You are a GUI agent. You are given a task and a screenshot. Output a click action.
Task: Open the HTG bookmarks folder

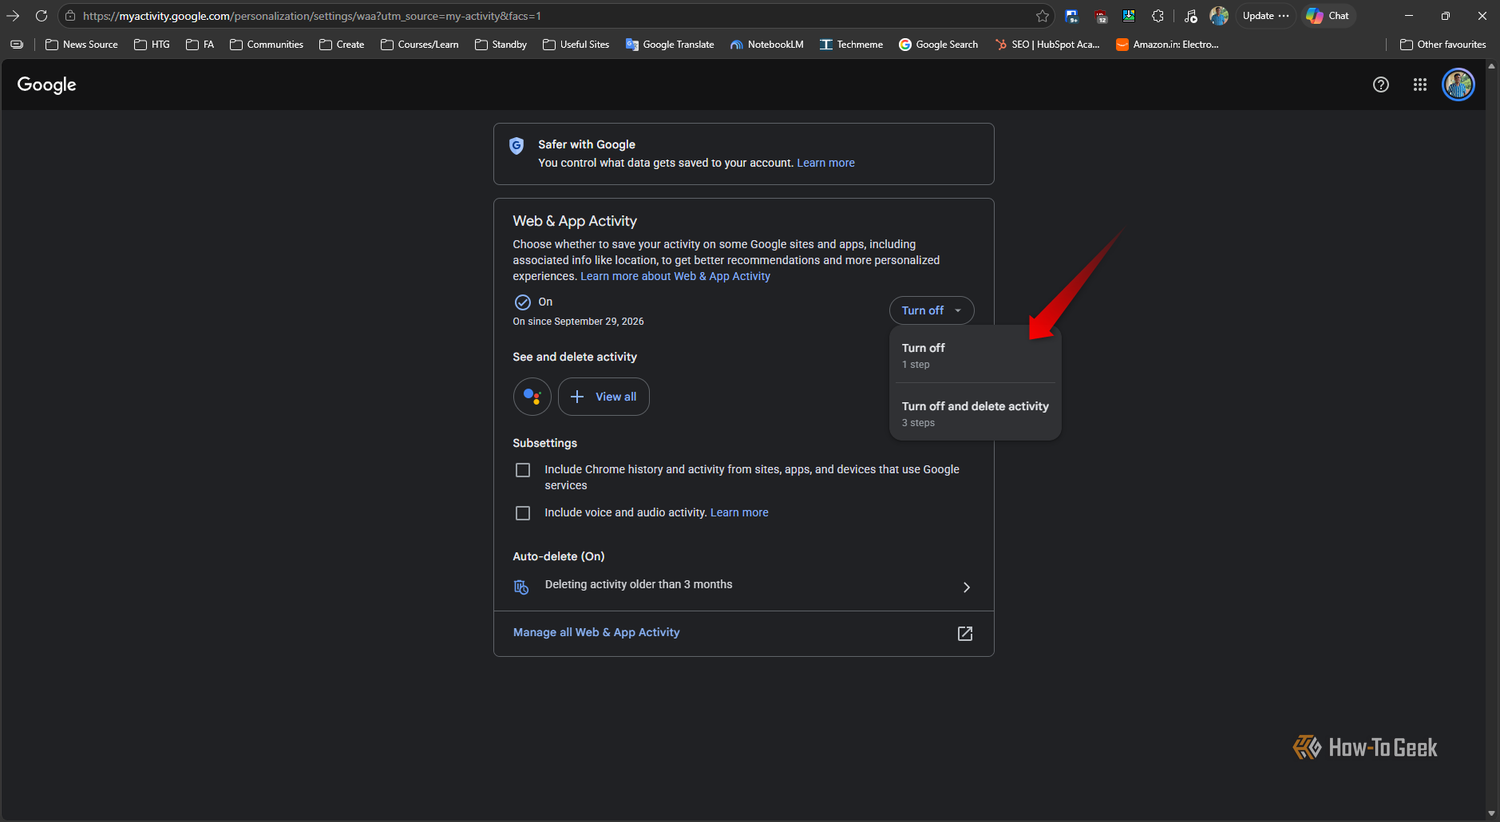152,45
